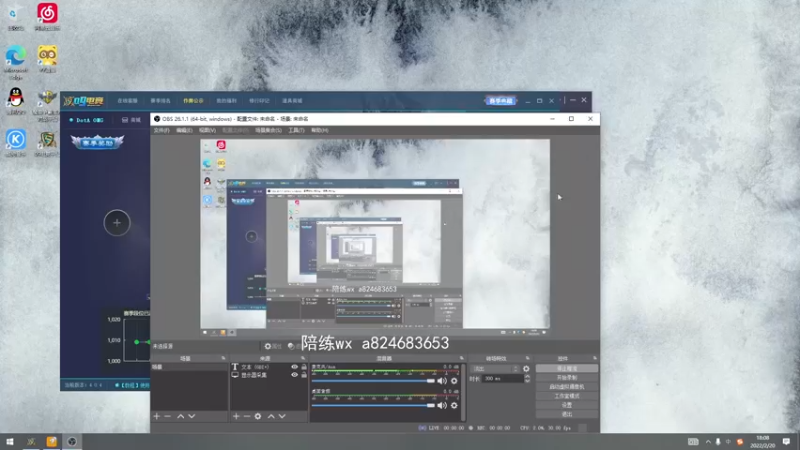The width and height of the screenshot is (800, 450).
Task: Select the scene entry in scenes list
Action: tap(189, 367)
